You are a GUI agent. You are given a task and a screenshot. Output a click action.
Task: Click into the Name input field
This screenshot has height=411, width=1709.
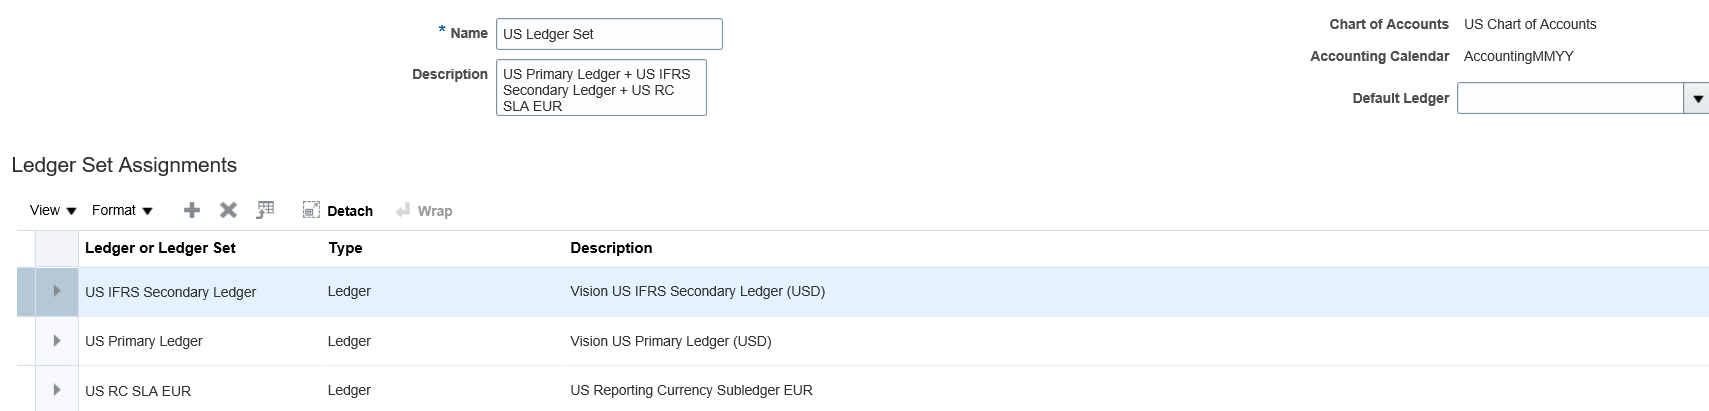608,34
